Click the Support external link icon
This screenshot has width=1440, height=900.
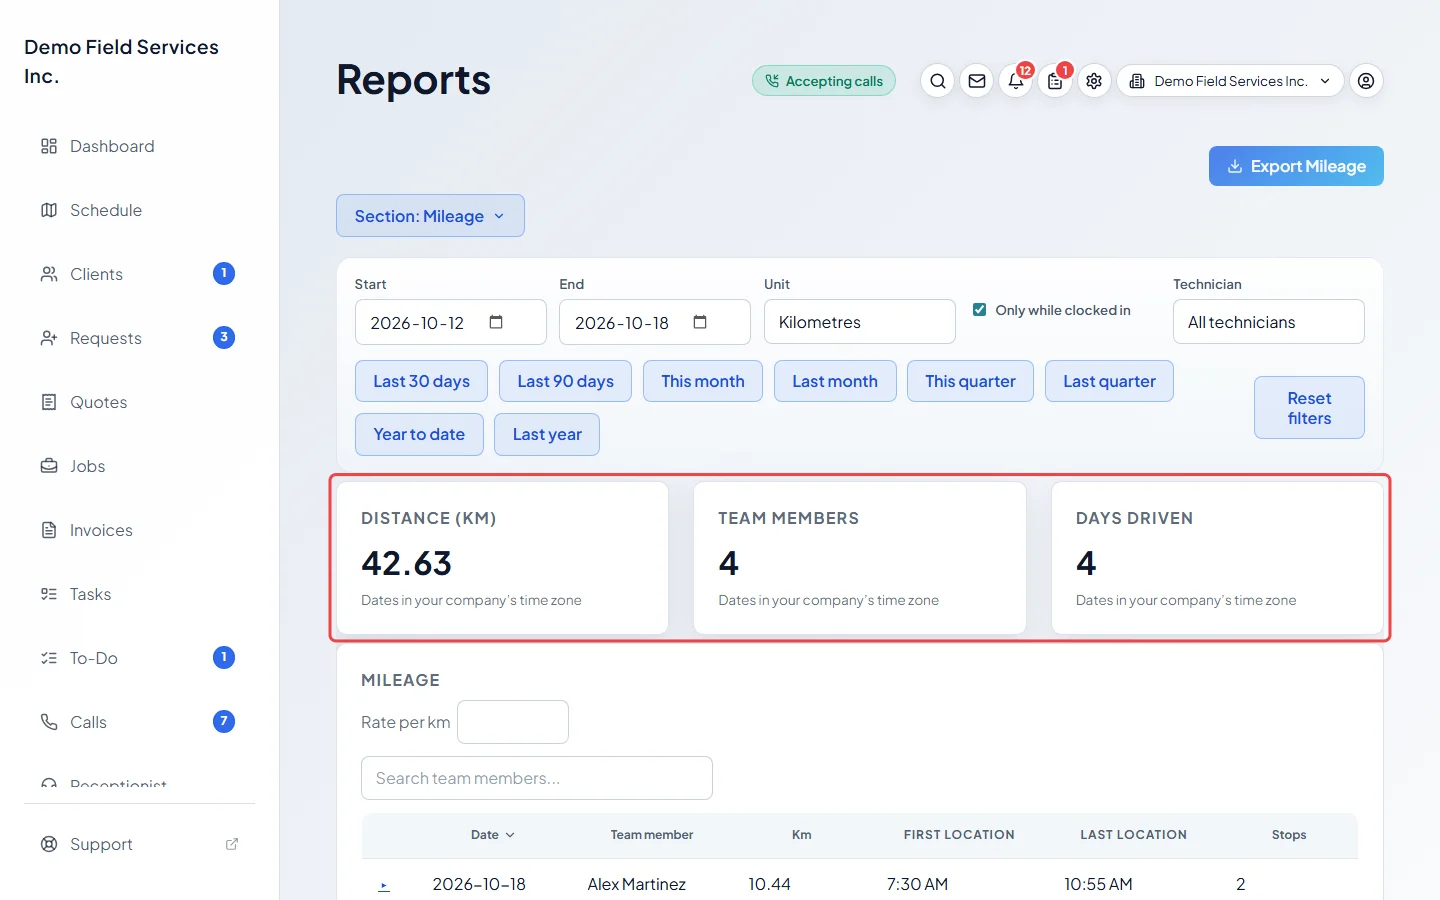click(x=232, y=844)
